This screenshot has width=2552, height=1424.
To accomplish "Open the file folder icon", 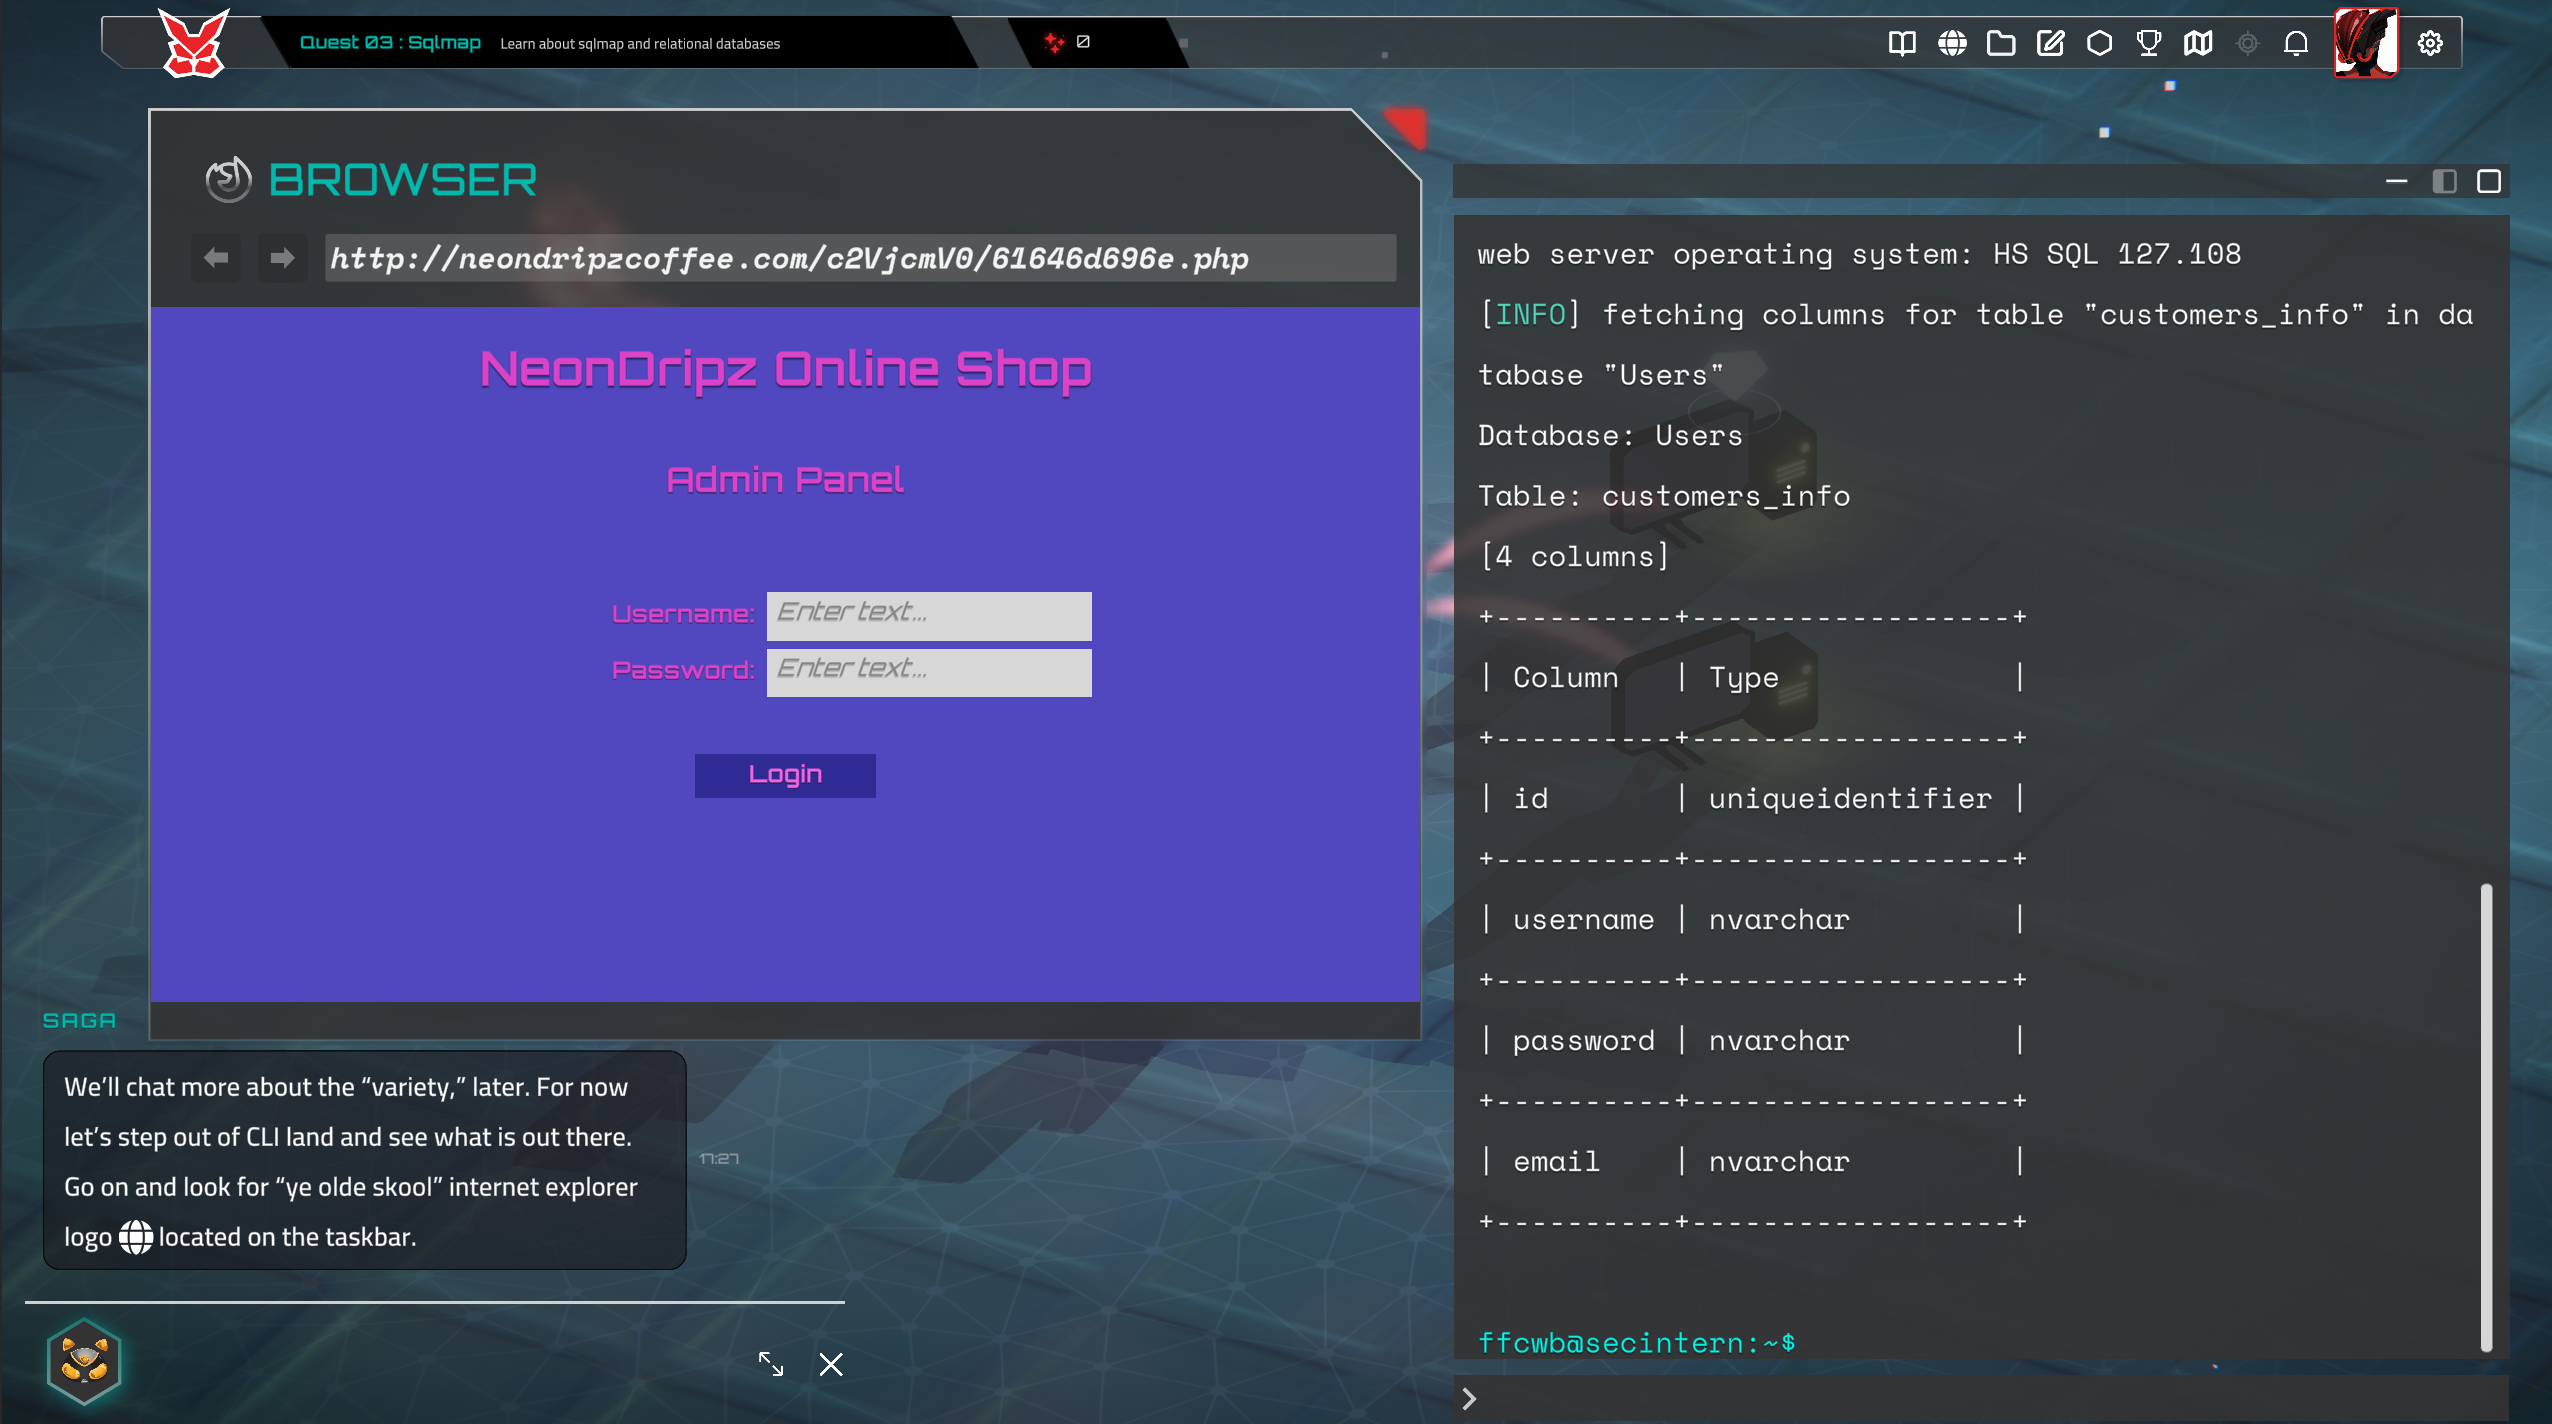I will (2000, 43).
